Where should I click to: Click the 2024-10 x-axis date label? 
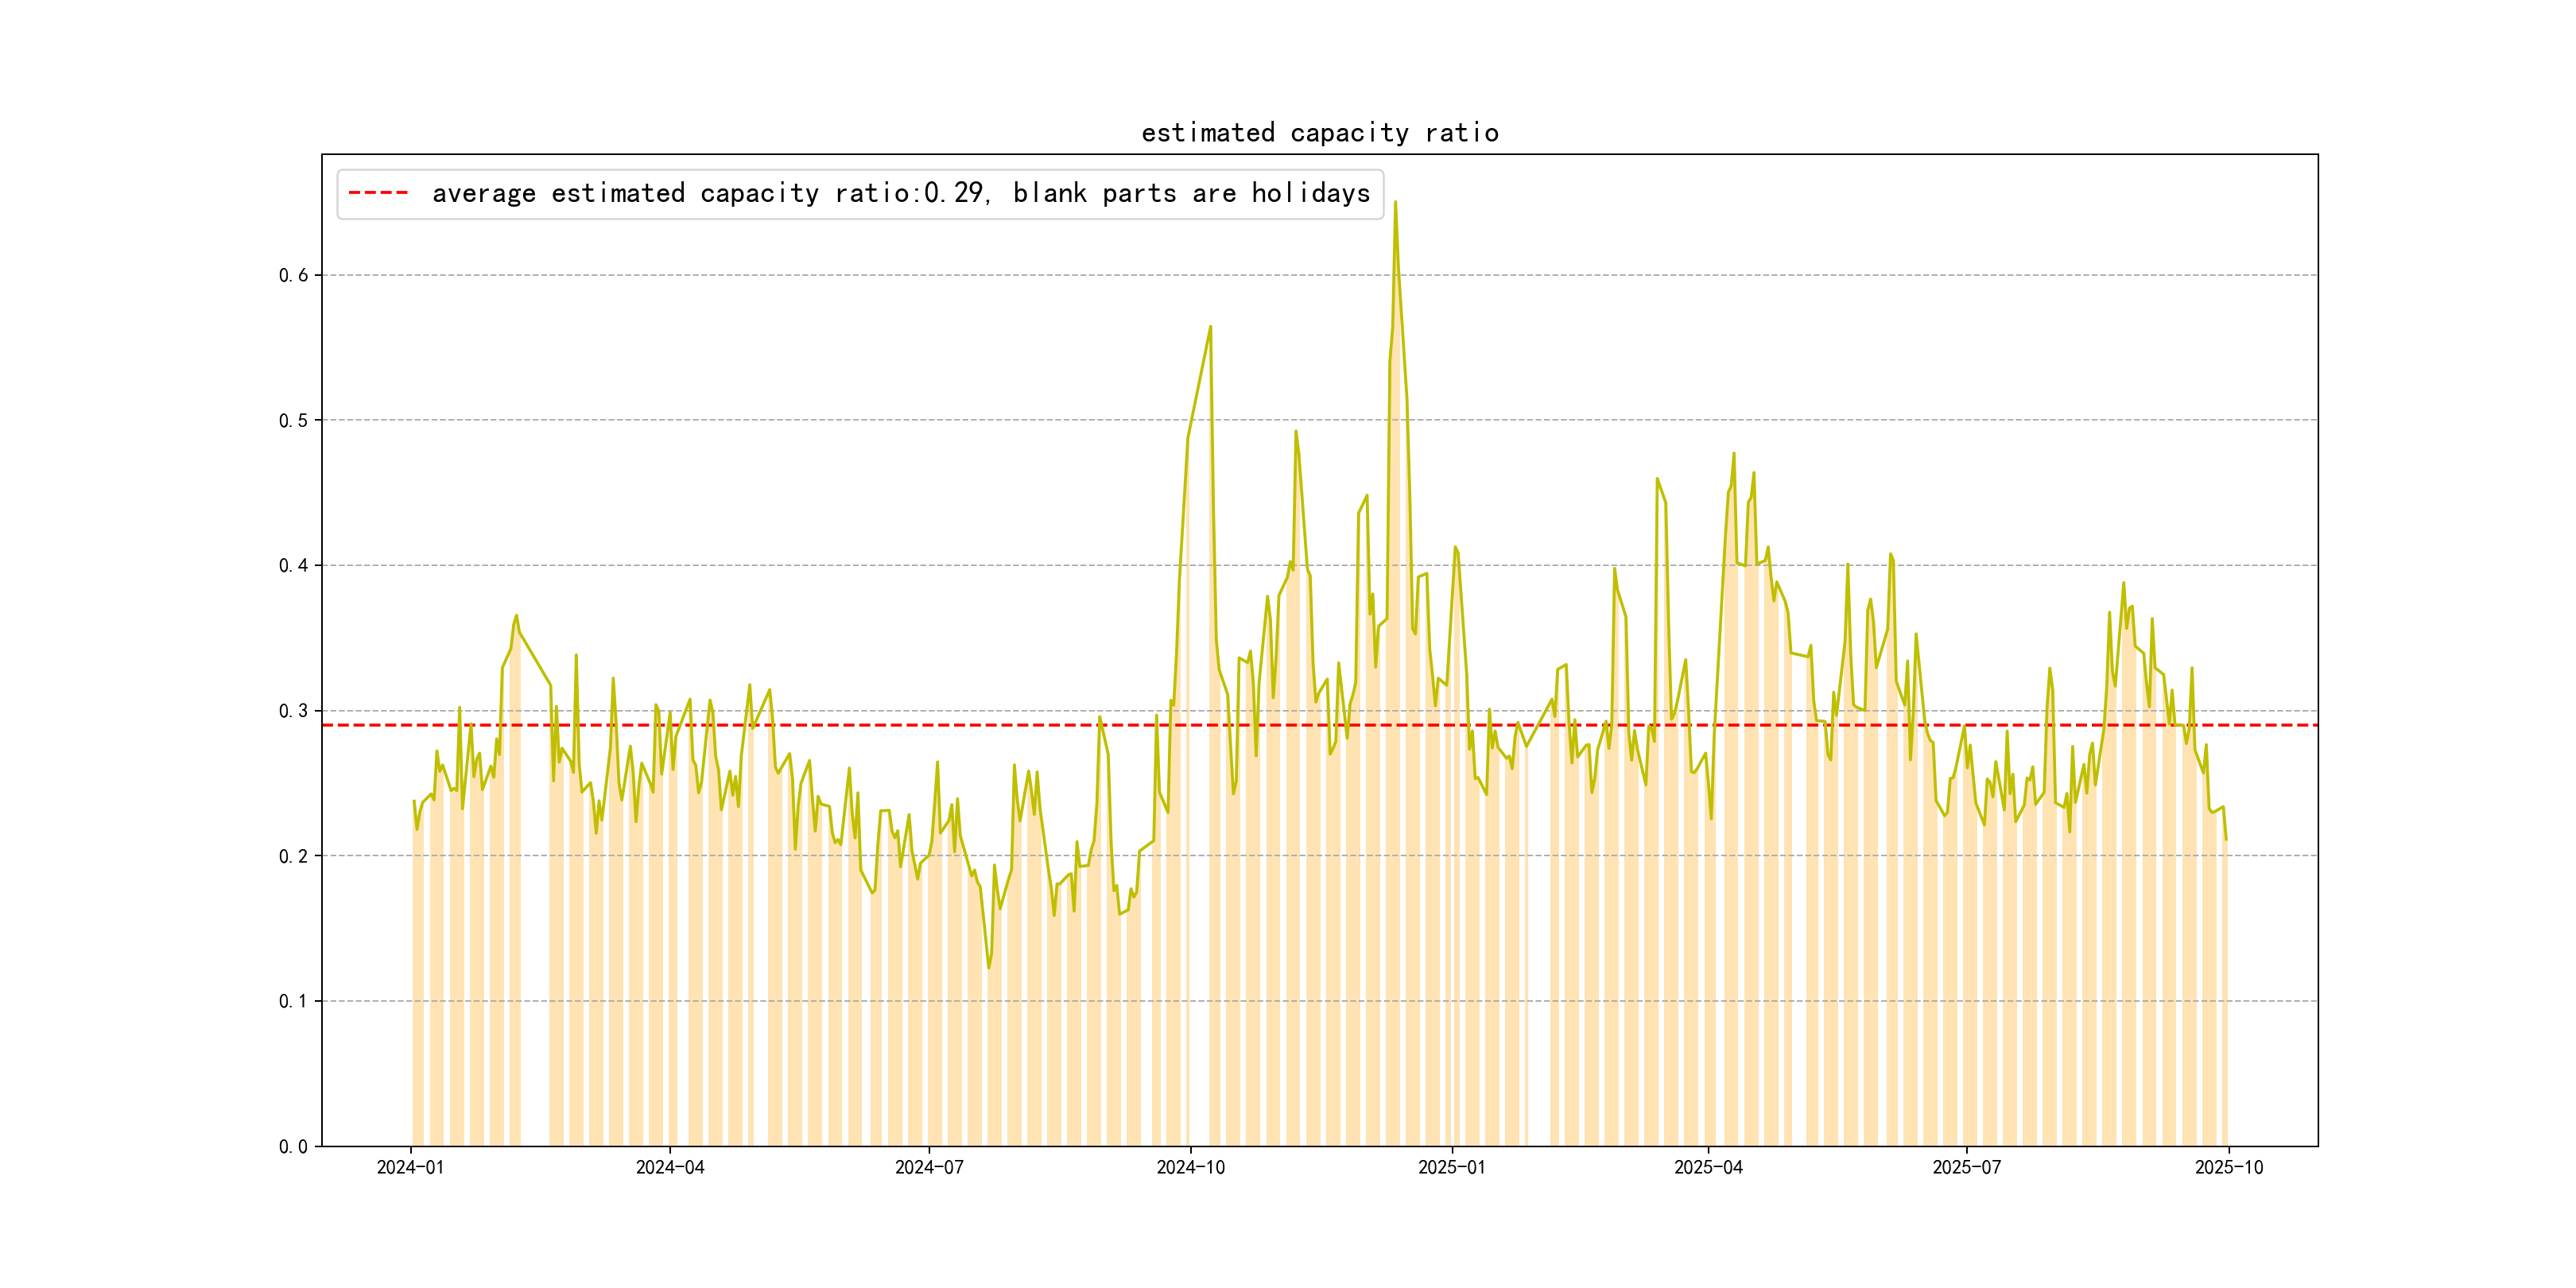[x=1190, y=1168]
